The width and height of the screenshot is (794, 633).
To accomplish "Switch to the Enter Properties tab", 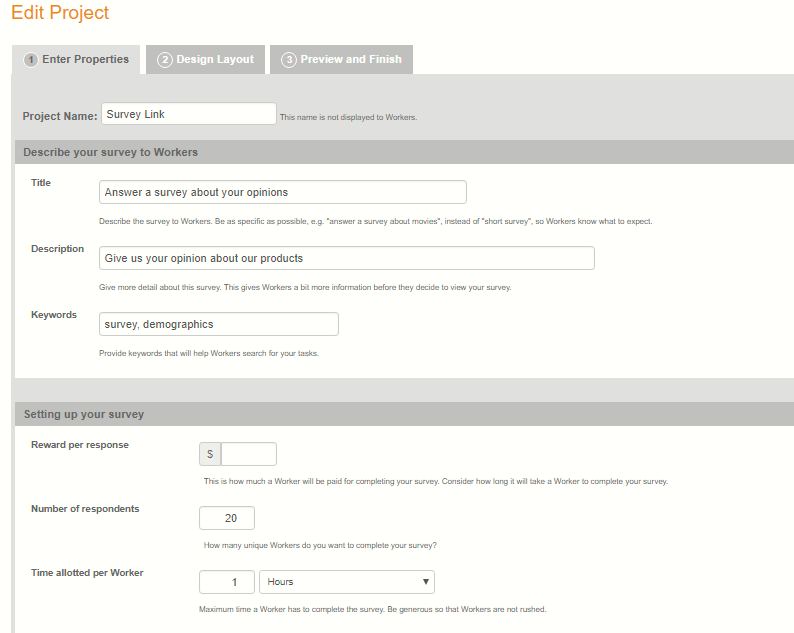I will (76, 60).
